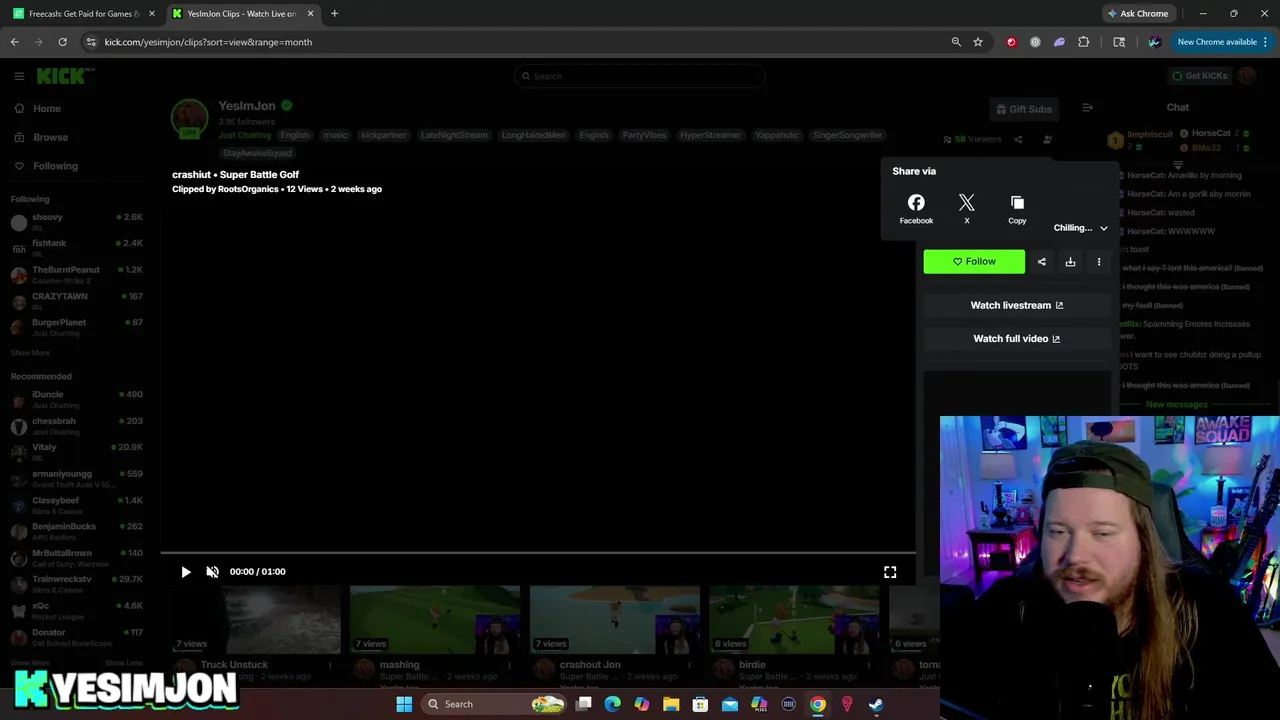Click the New messages notice in chat
Viewport: 1280px width, 720px height.
1177,405
